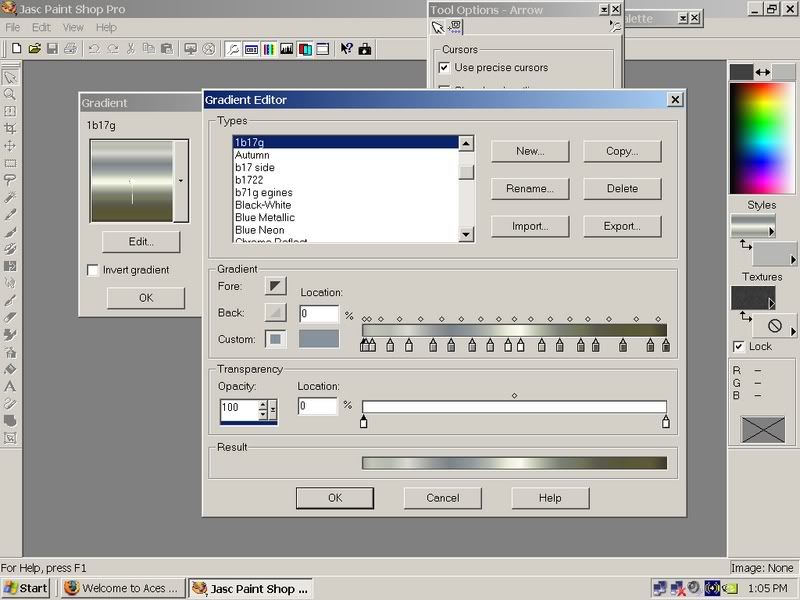
Task: Click the Edit... button in Gradient dialog
Action: coord(141,242)
